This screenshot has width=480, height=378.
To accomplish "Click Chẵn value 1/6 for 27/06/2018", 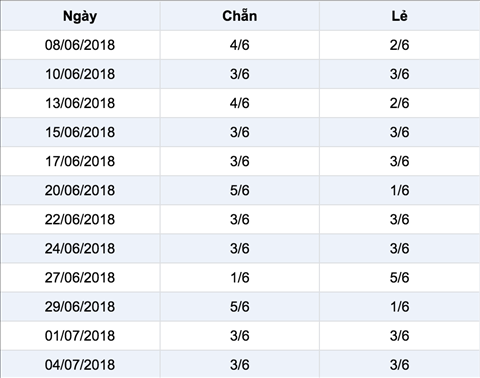I will 240,277.
